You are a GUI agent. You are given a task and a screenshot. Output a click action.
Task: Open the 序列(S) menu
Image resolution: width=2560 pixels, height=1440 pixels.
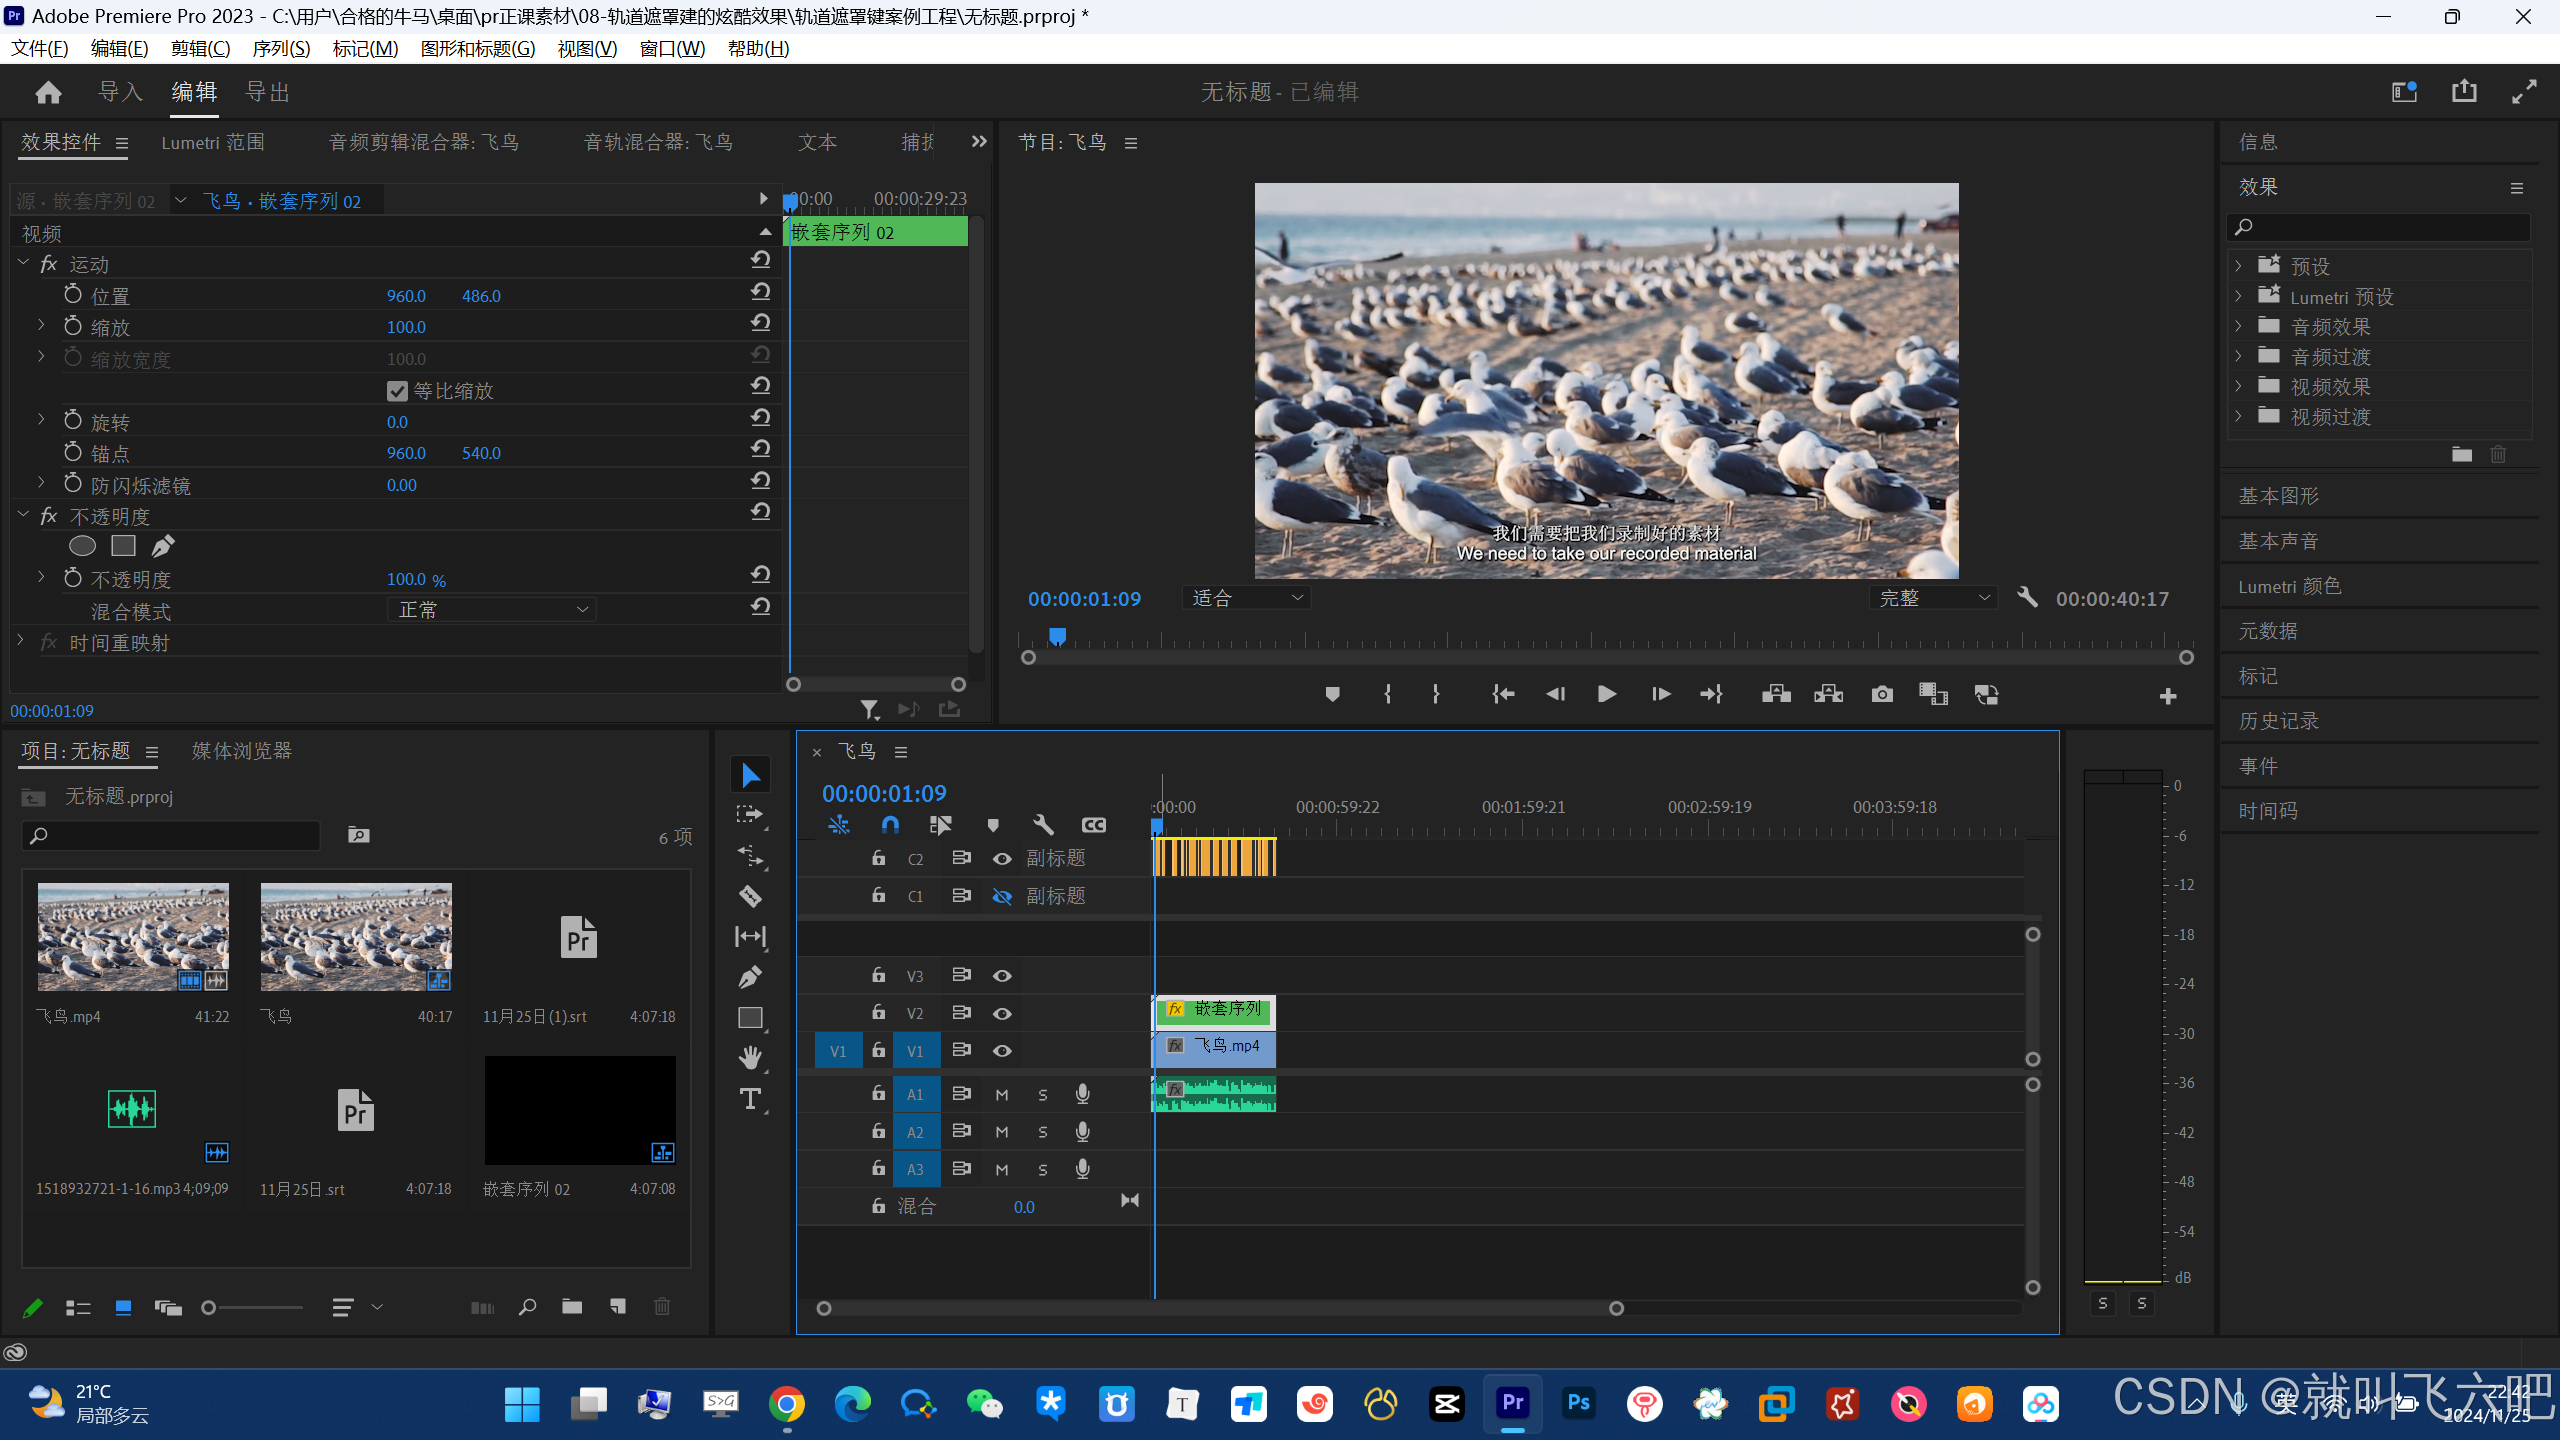pos(281,48)
